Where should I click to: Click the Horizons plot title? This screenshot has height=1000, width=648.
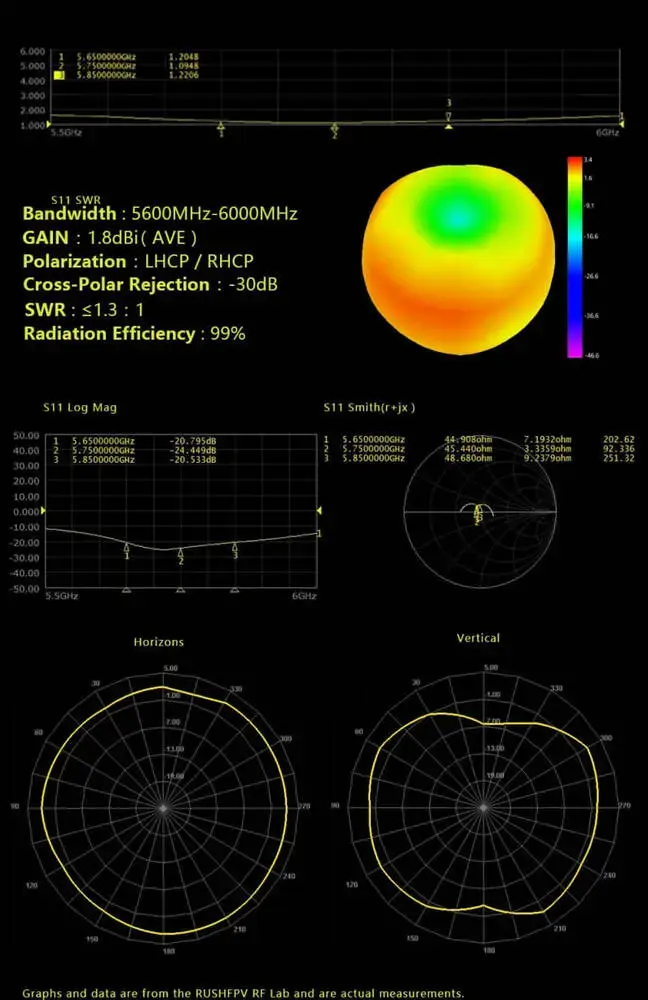coord(159,642)
